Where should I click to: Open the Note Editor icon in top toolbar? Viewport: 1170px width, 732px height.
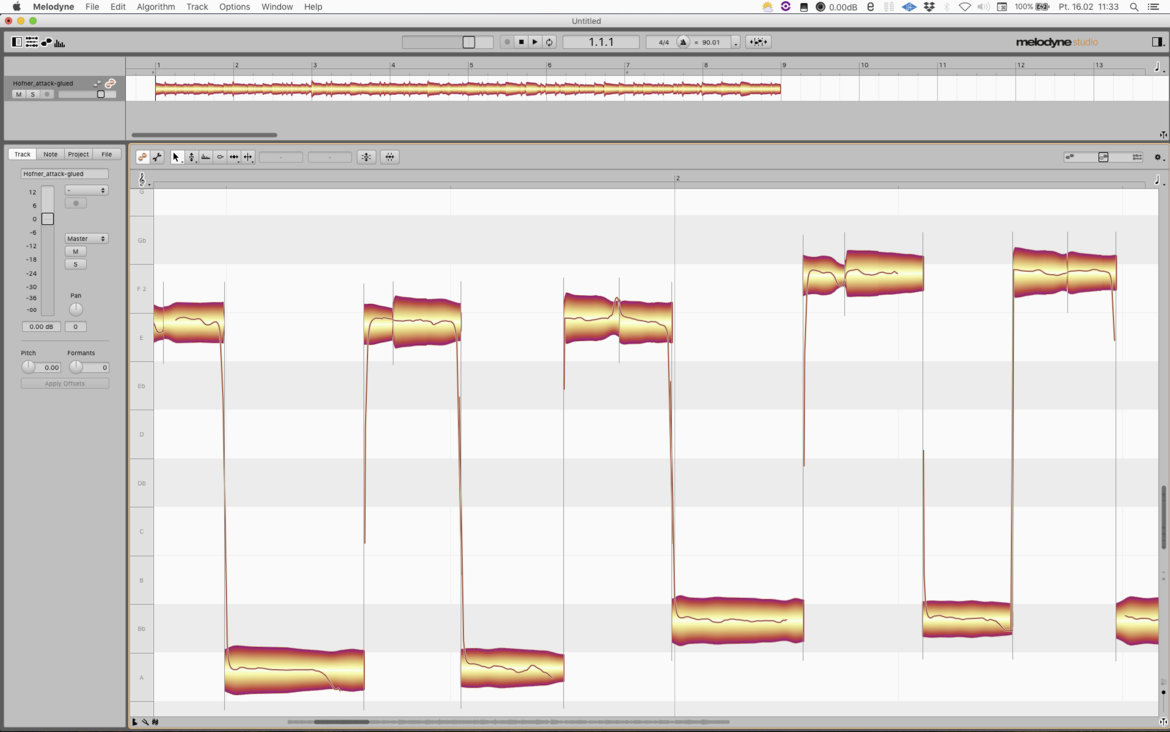click(46, 43)
